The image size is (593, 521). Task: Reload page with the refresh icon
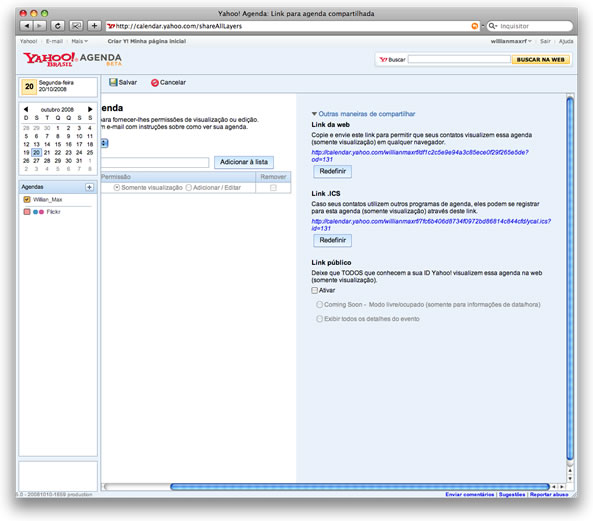coord(57,26)
